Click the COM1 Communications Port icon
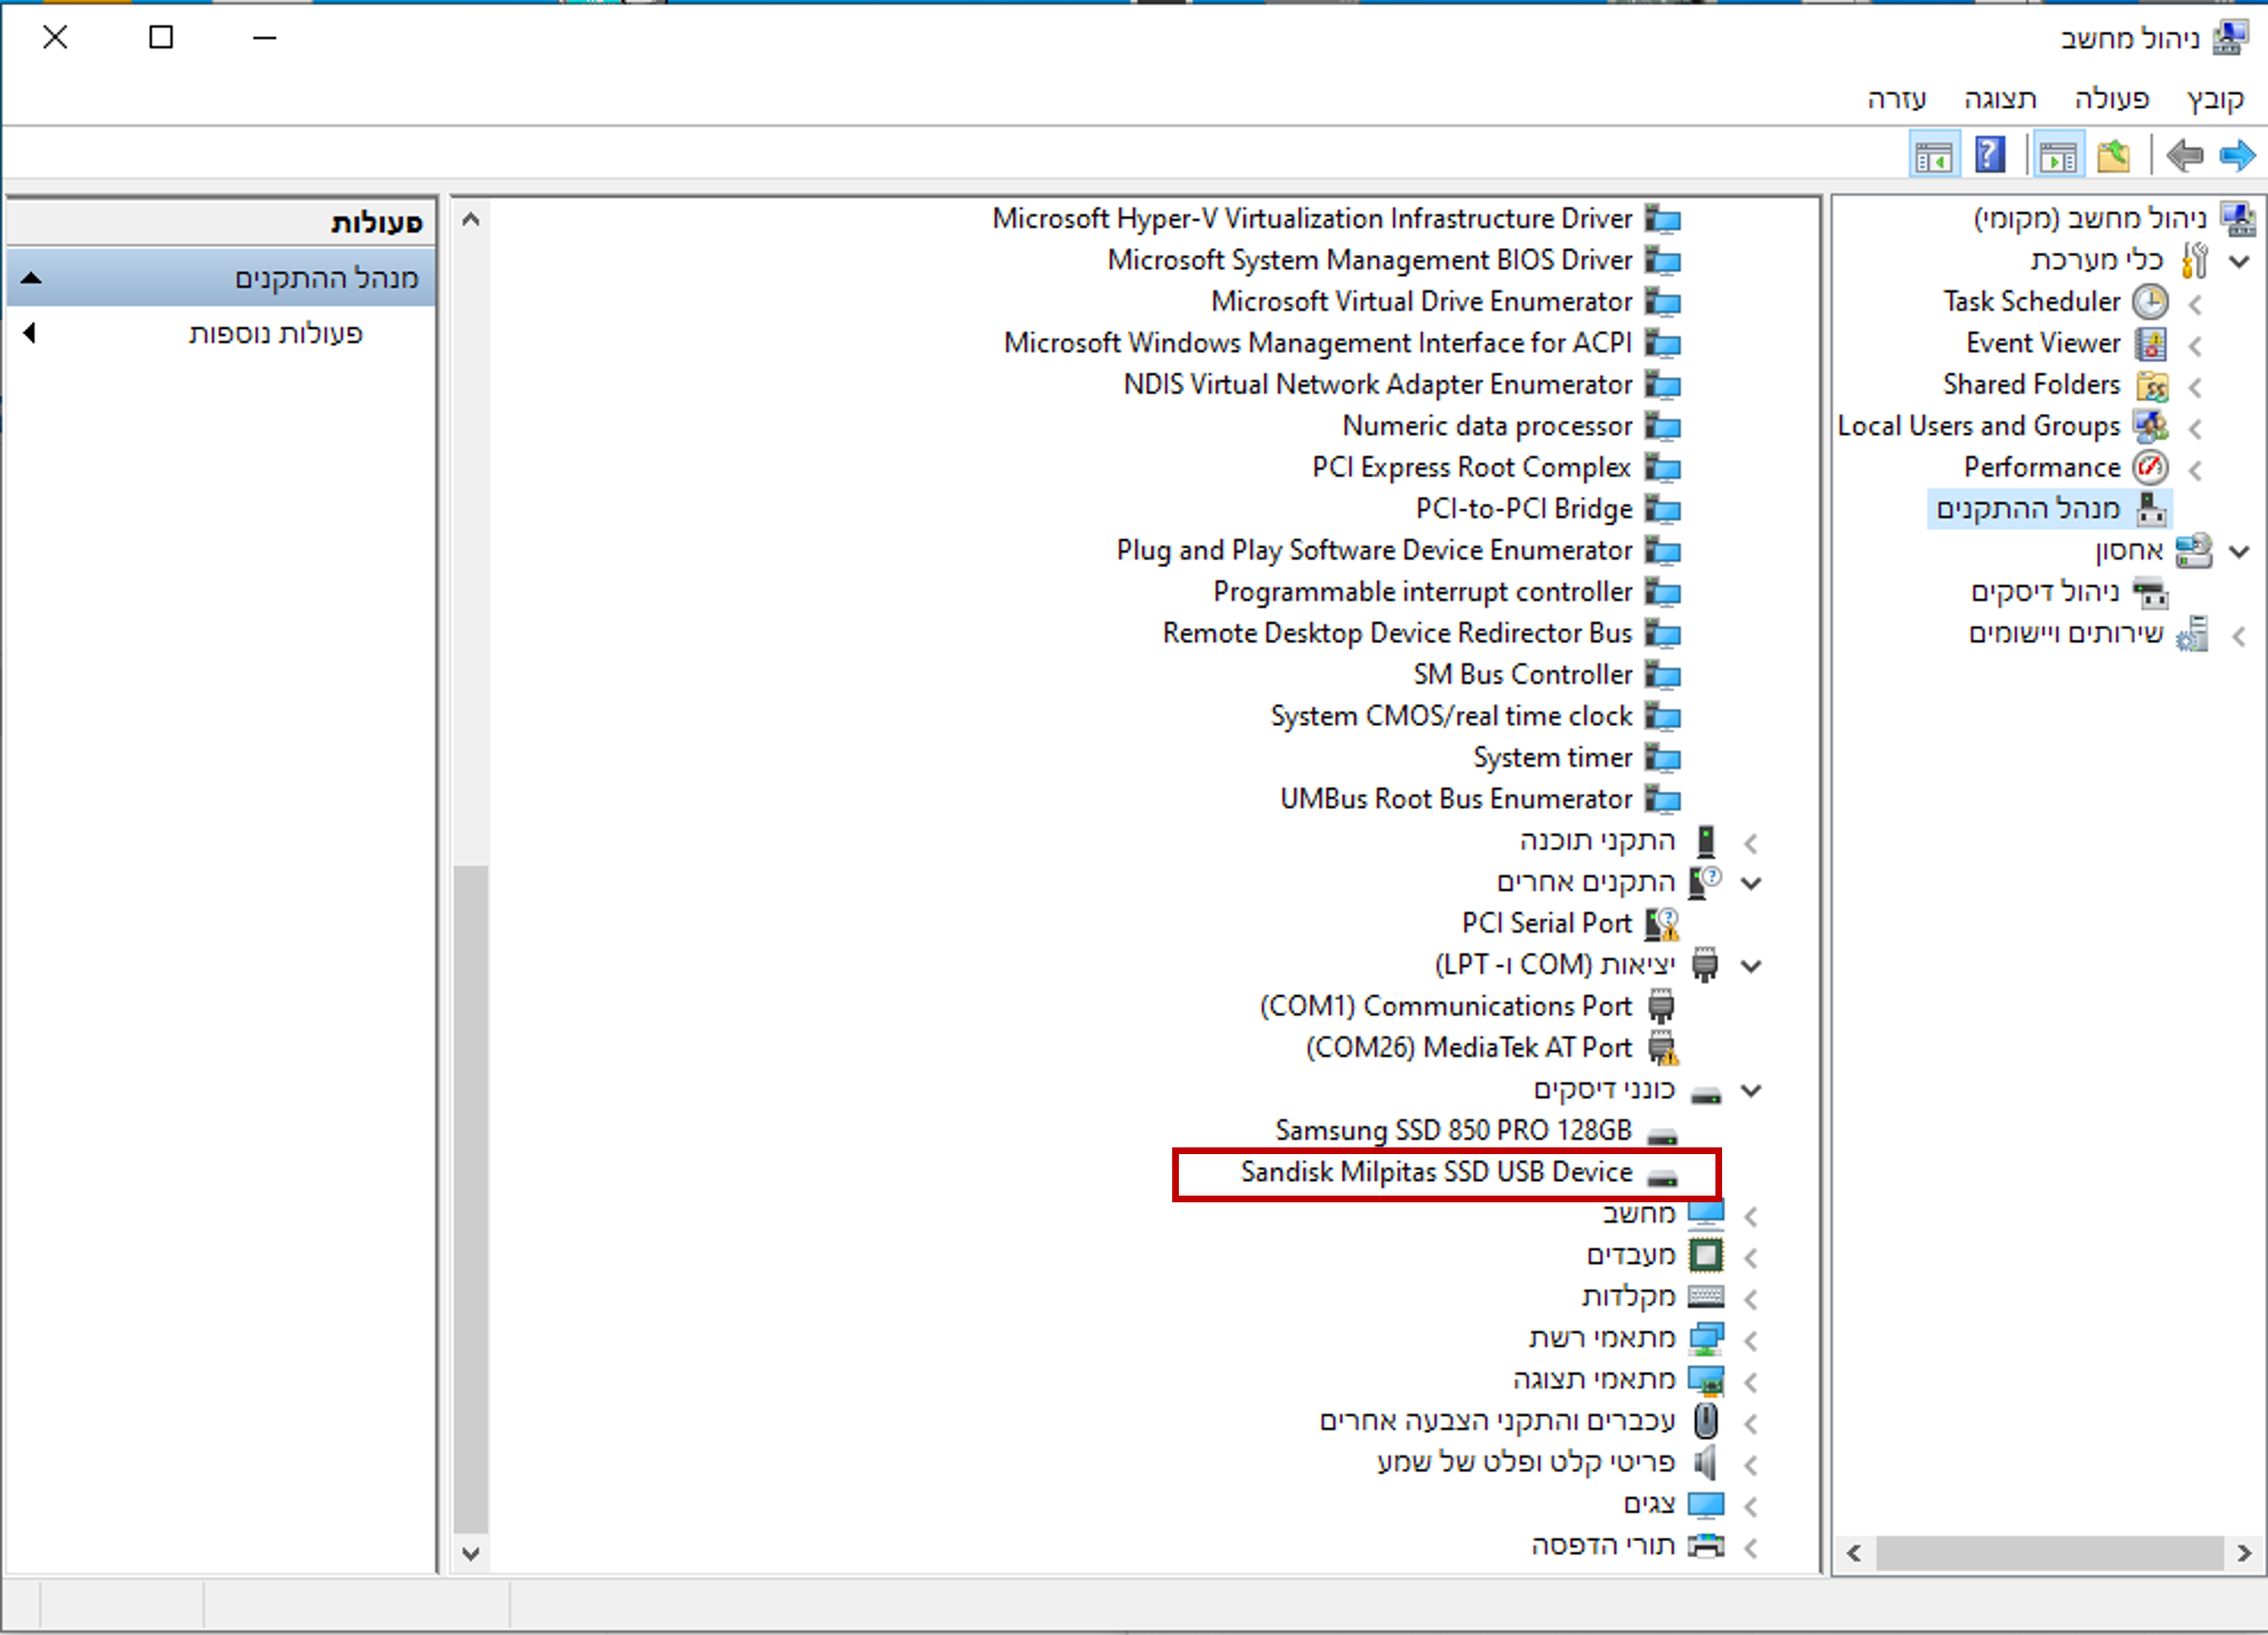The height and width of the screenshot is (1635, 2268). 1661,1006
